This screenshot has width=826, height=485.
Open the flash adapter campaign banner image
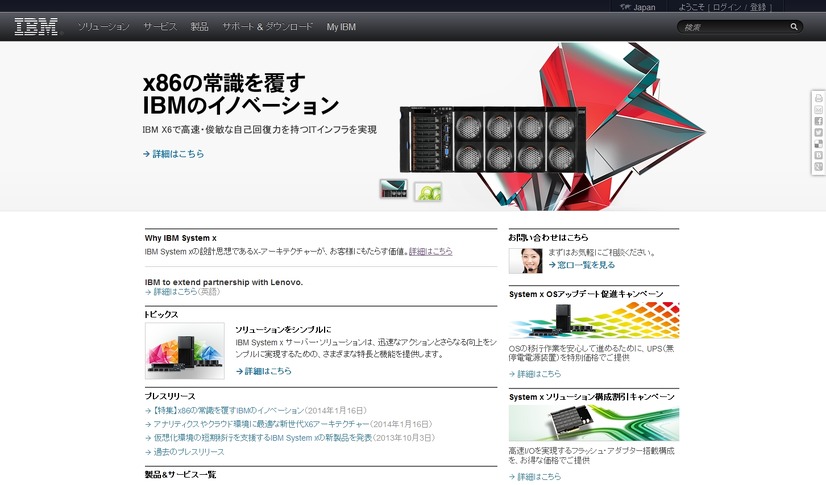coord(594,423)
